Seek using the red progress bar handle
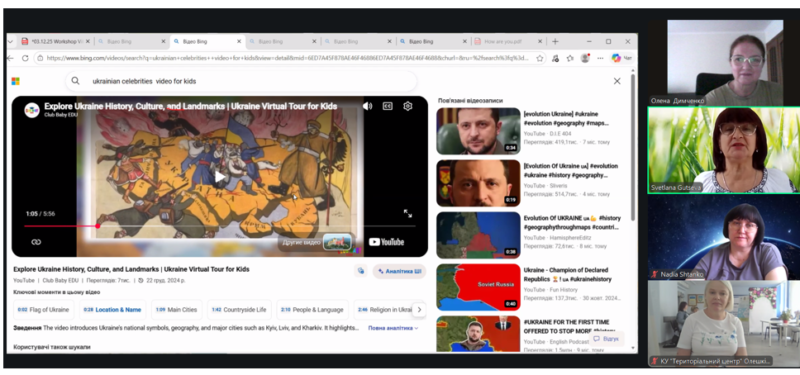This screenshot has width=800, height=375. coord(97,226)
